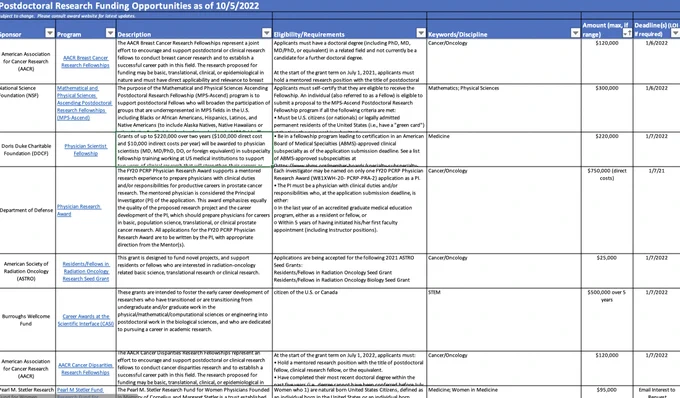680x398 pixels.
Task: Select the 'Burroughs Wellcome Fund' sponsor cell
Action: [27, 320]
